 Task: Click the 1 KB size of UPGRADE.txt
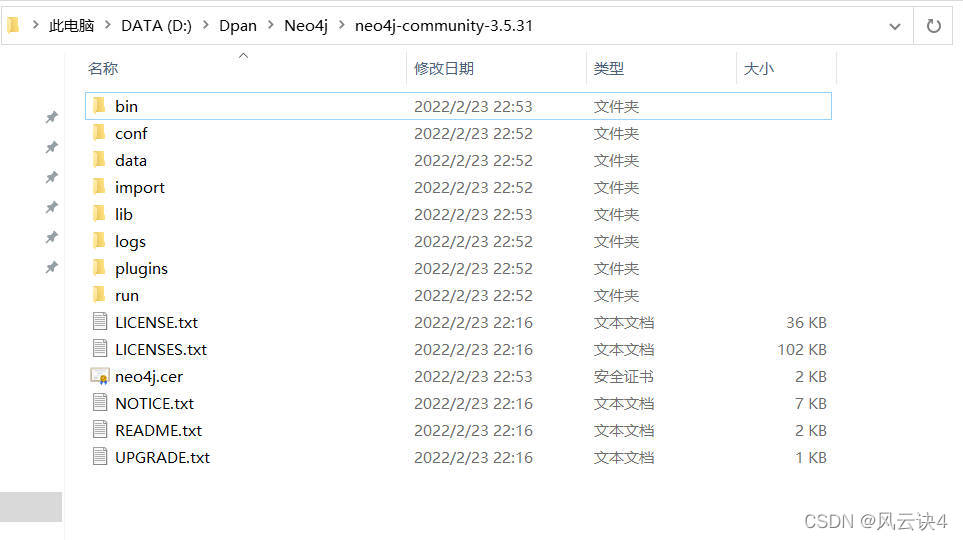click(811, 458)
